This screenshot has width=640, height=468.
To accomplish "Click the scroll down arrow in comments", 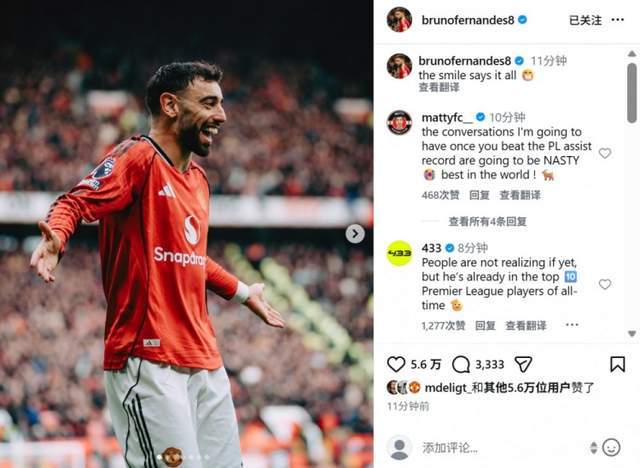I will (632, 333).
